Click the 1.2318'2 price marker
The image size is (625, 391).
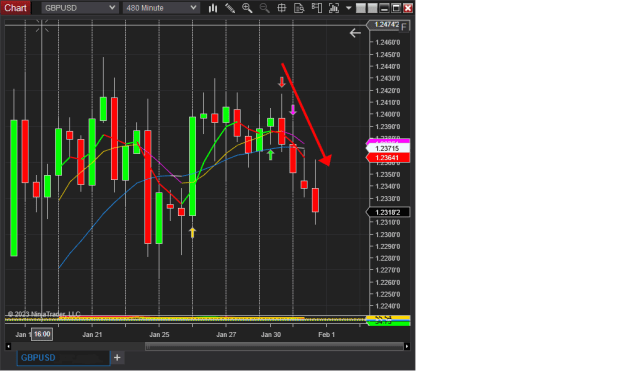tap(387, 212)
